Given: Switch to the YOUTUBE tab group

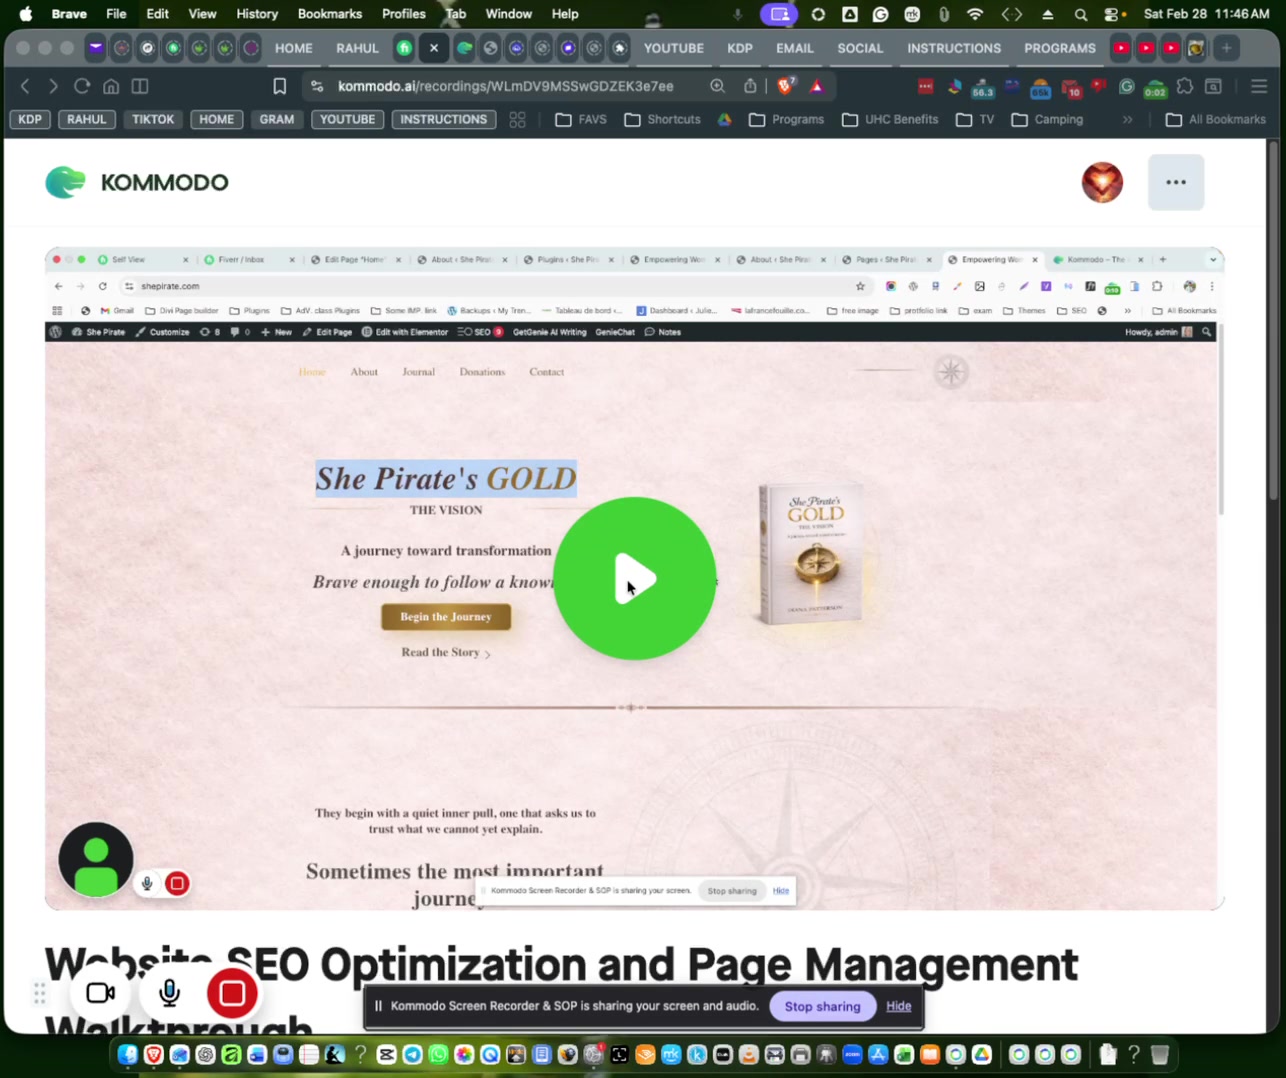Looking at the screenshot, I should [x=673, y=48].
